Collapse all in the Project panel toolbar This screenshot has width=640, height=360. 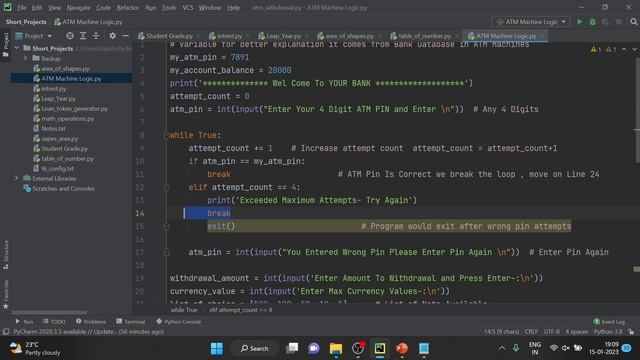point(96,36)
